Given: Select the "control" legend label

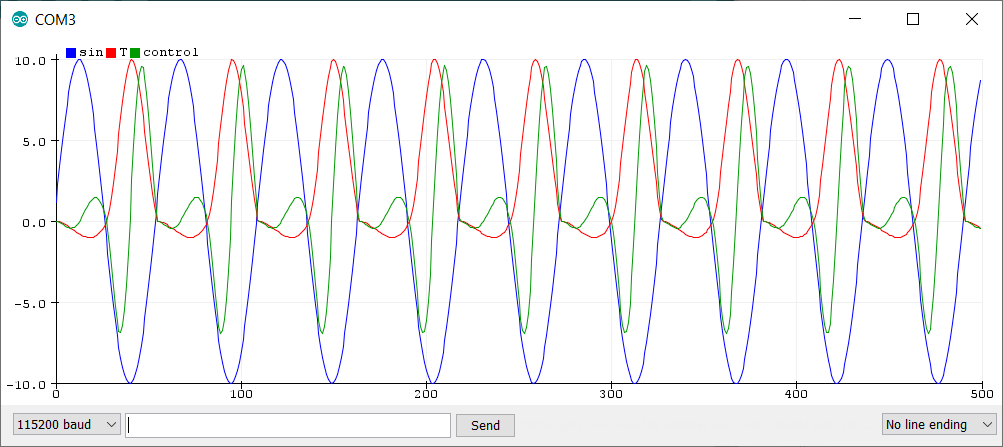Looking at the screenshot, I should click(x=170, y=52).
